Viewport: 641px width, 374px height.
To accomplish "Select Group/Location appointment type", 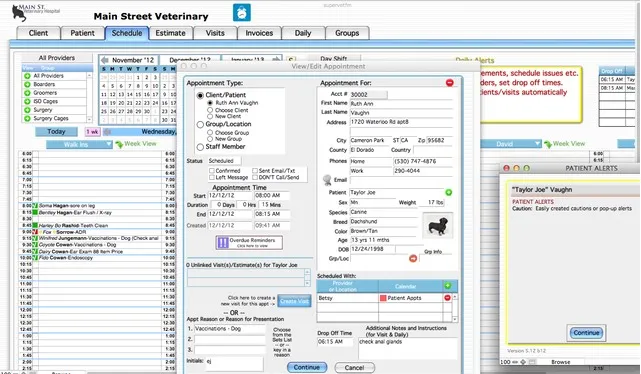I will pos(200,125).
